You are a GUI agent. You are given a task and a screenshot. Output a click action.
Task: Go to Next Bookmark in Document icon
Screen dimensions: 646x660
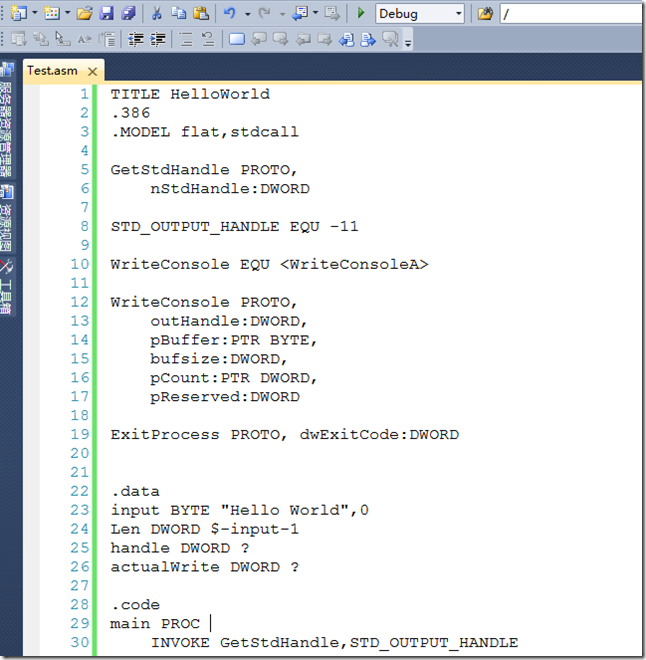tap(368, 39)
